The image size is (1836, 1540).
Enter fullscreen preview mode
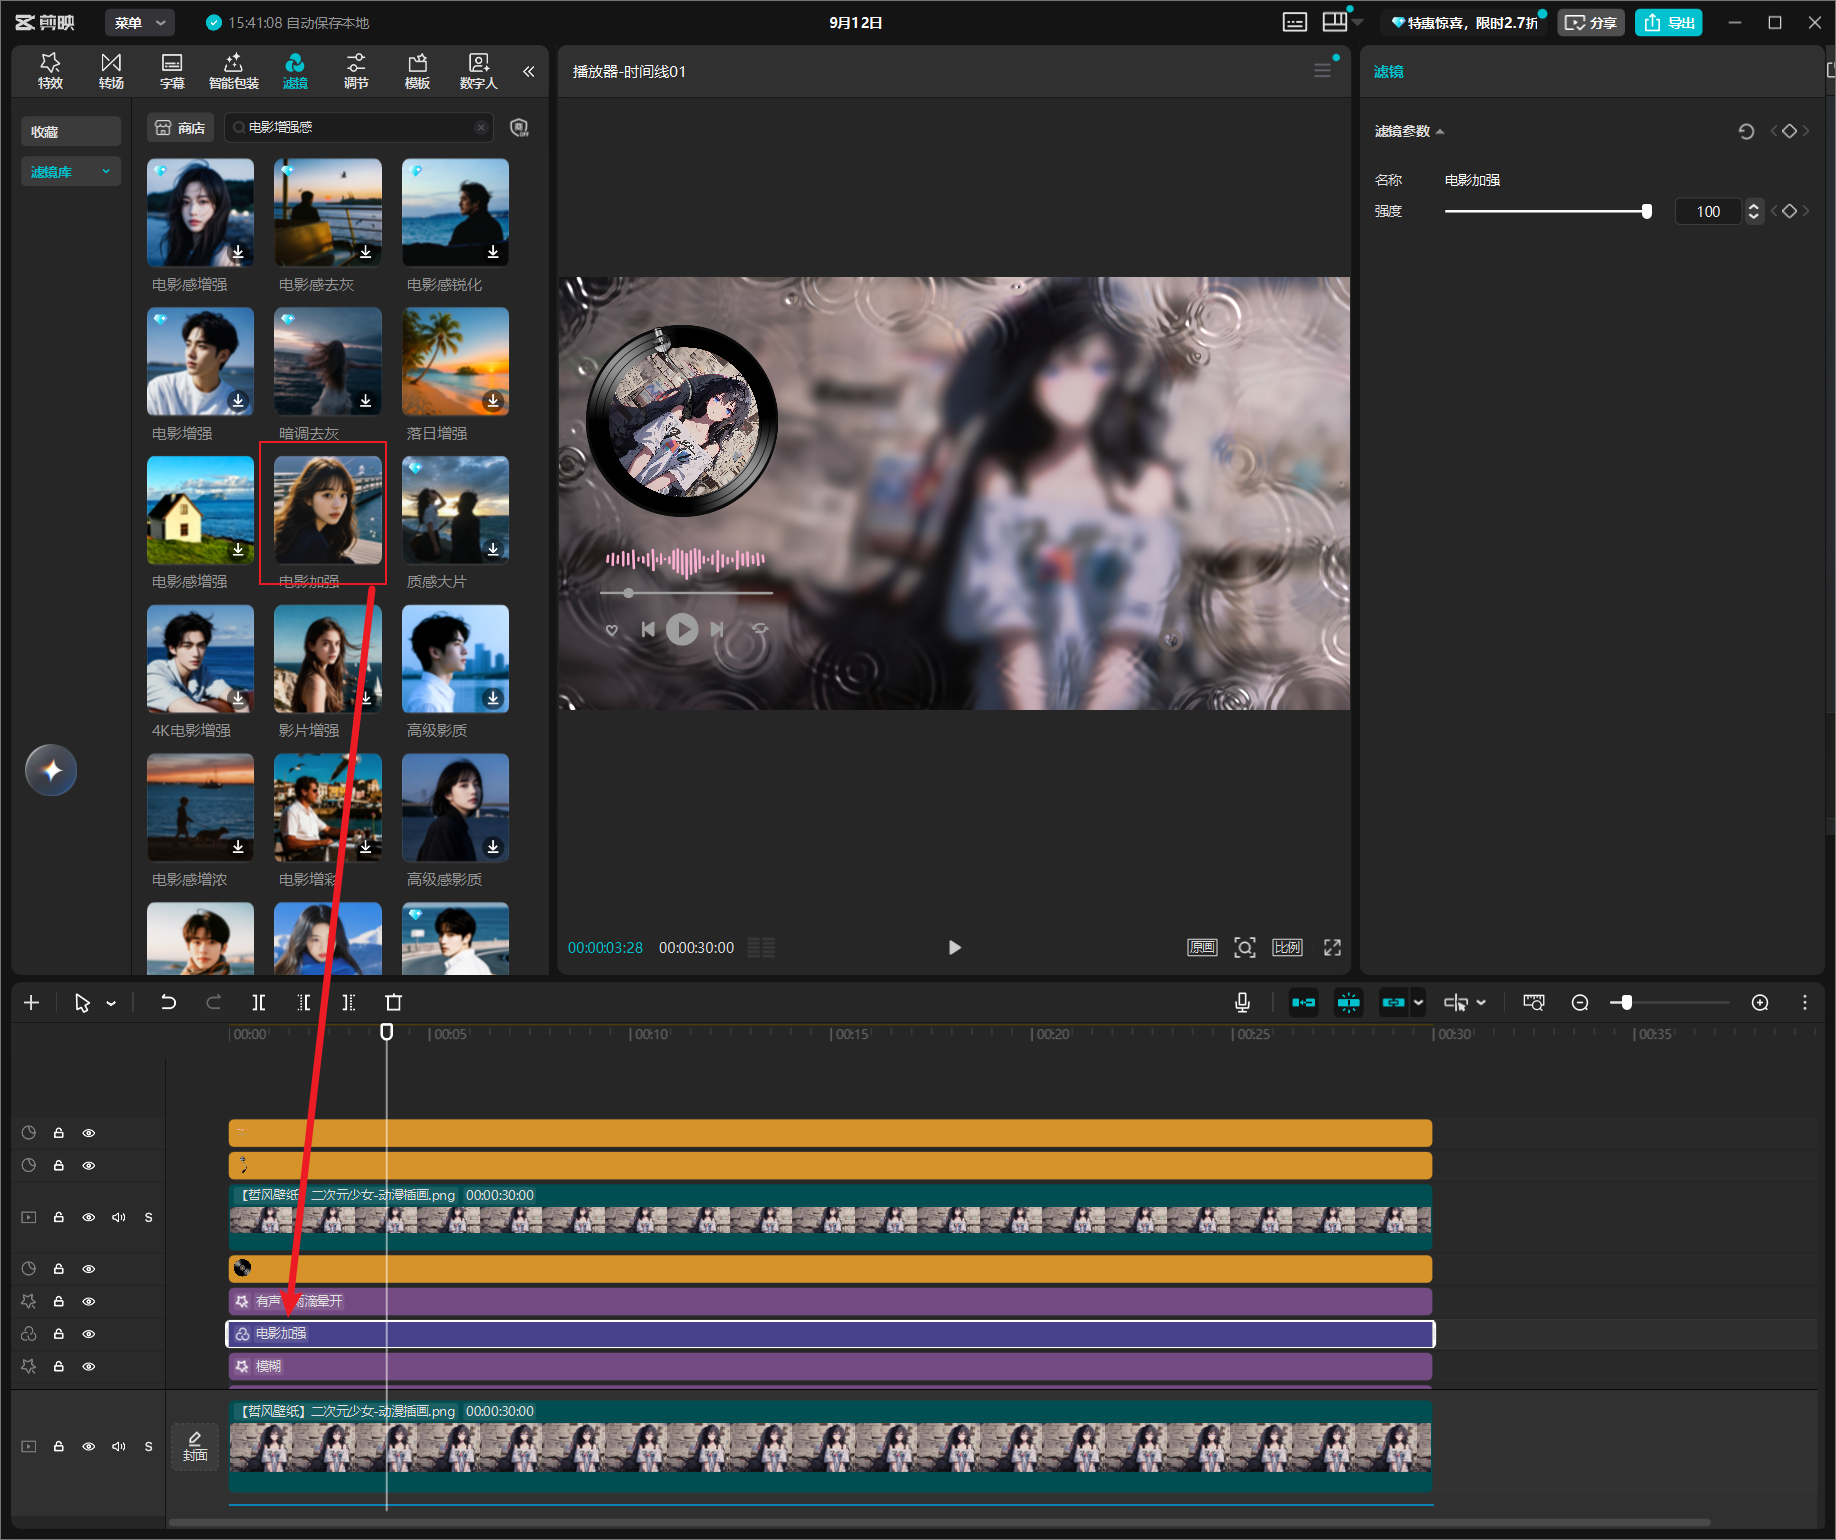coord(1332,947)
